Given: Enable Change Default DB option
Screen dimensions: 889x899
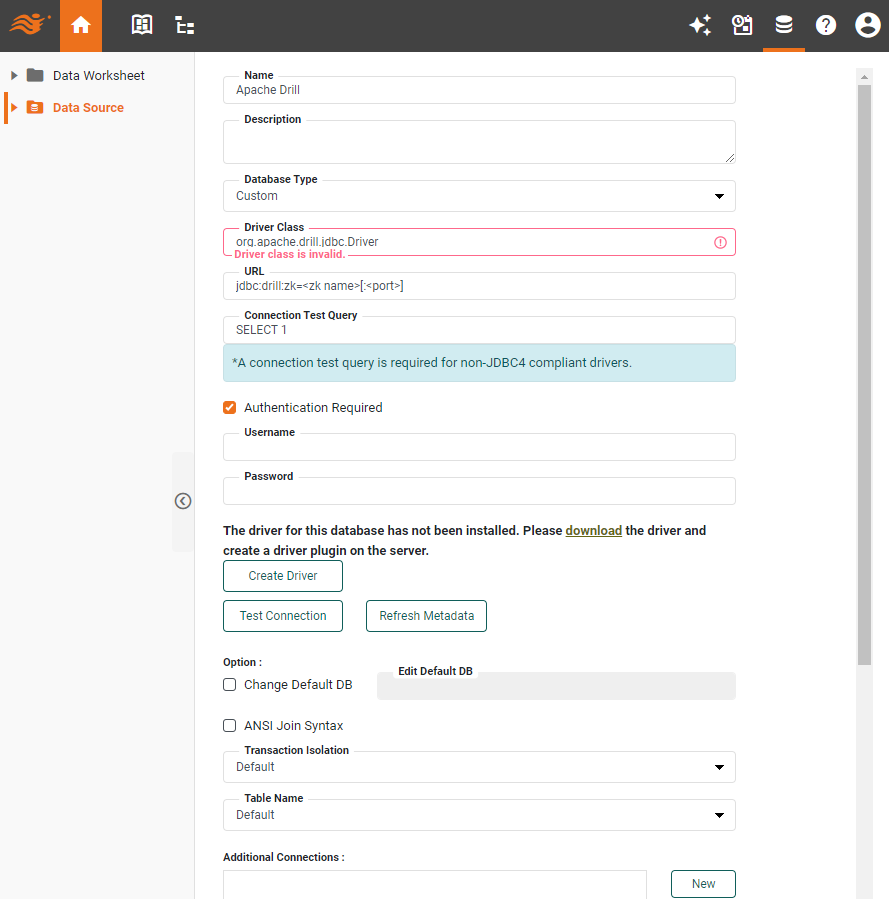Looking at the screenshot, I should coord(229,684).
